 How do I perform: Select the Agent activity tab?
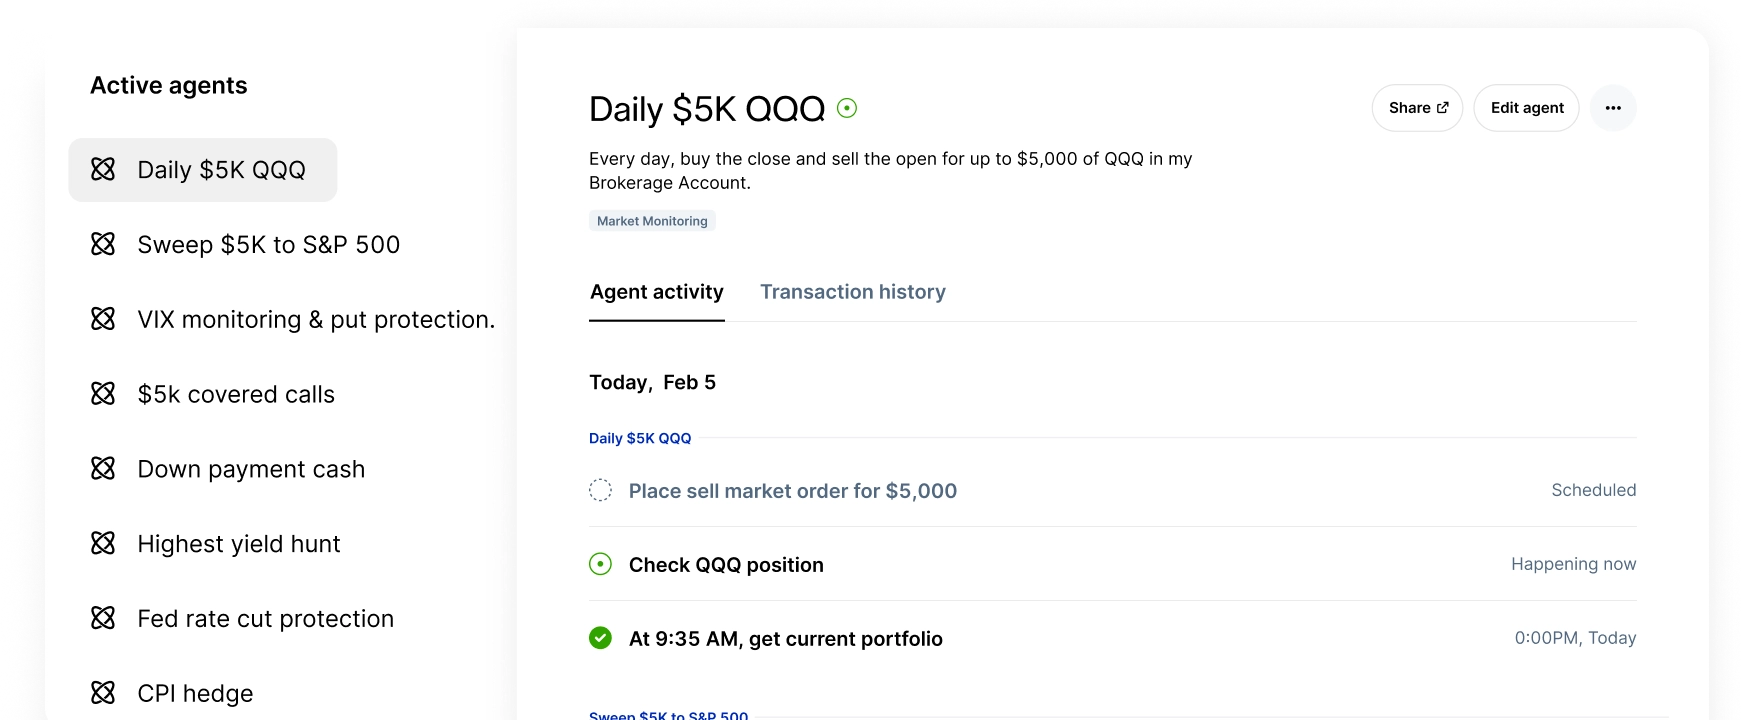pos(656,292)
